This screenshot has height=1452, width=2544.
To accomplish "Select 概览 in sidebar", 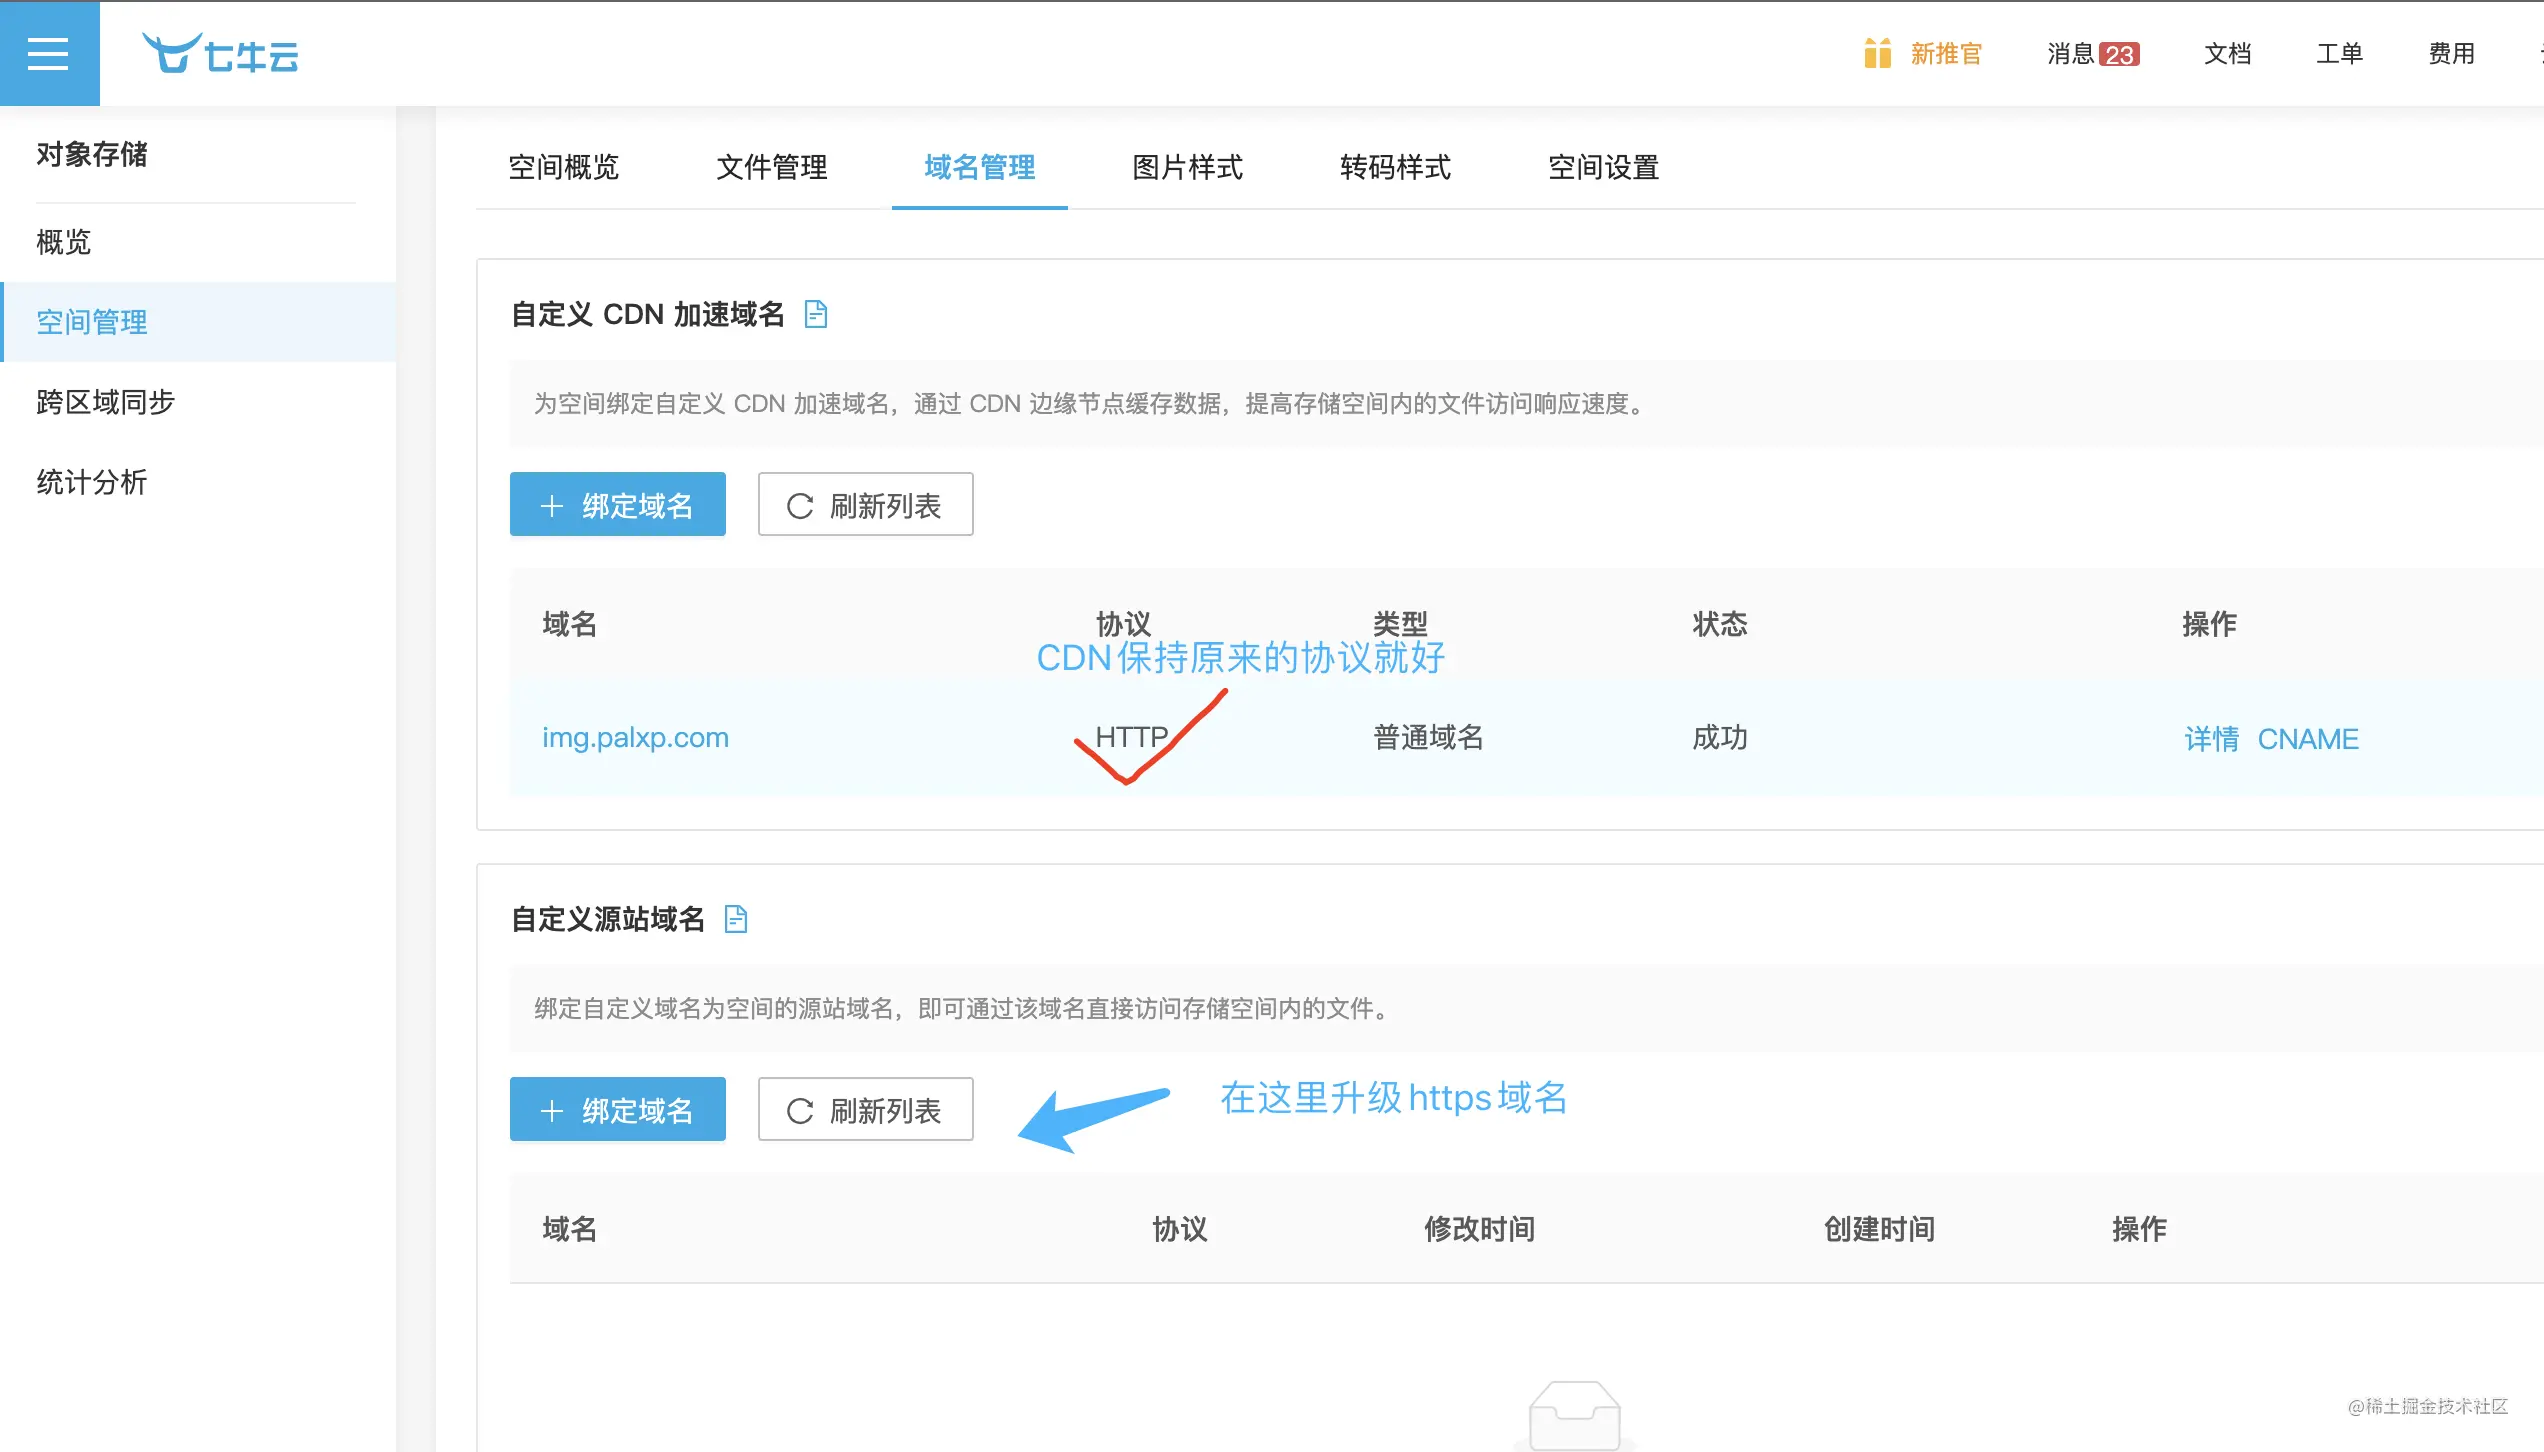I will point(198,242).
